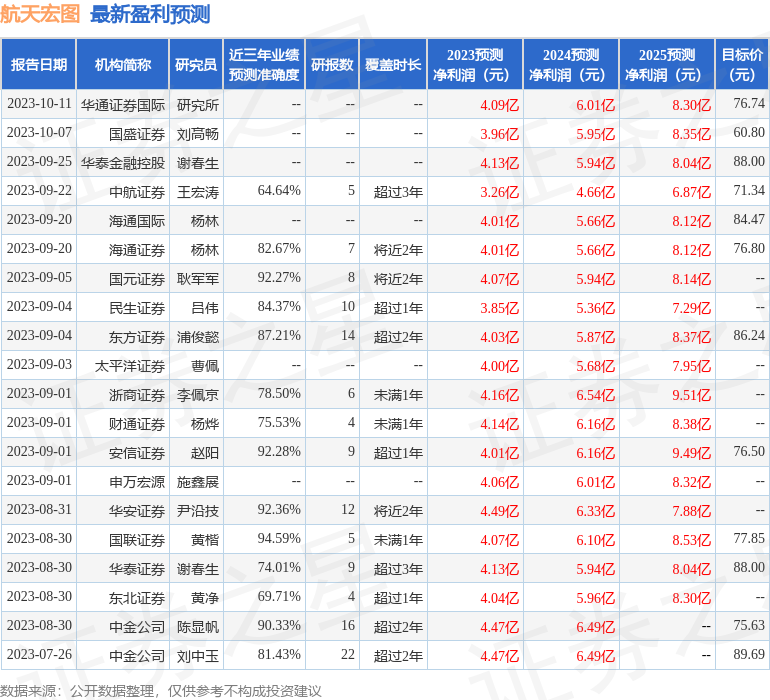Image resolution: width=770 pixels, height=700 pixels.
Task: Click the 研报数 column header
Action: pyautogui.click(x=332, y=64)
